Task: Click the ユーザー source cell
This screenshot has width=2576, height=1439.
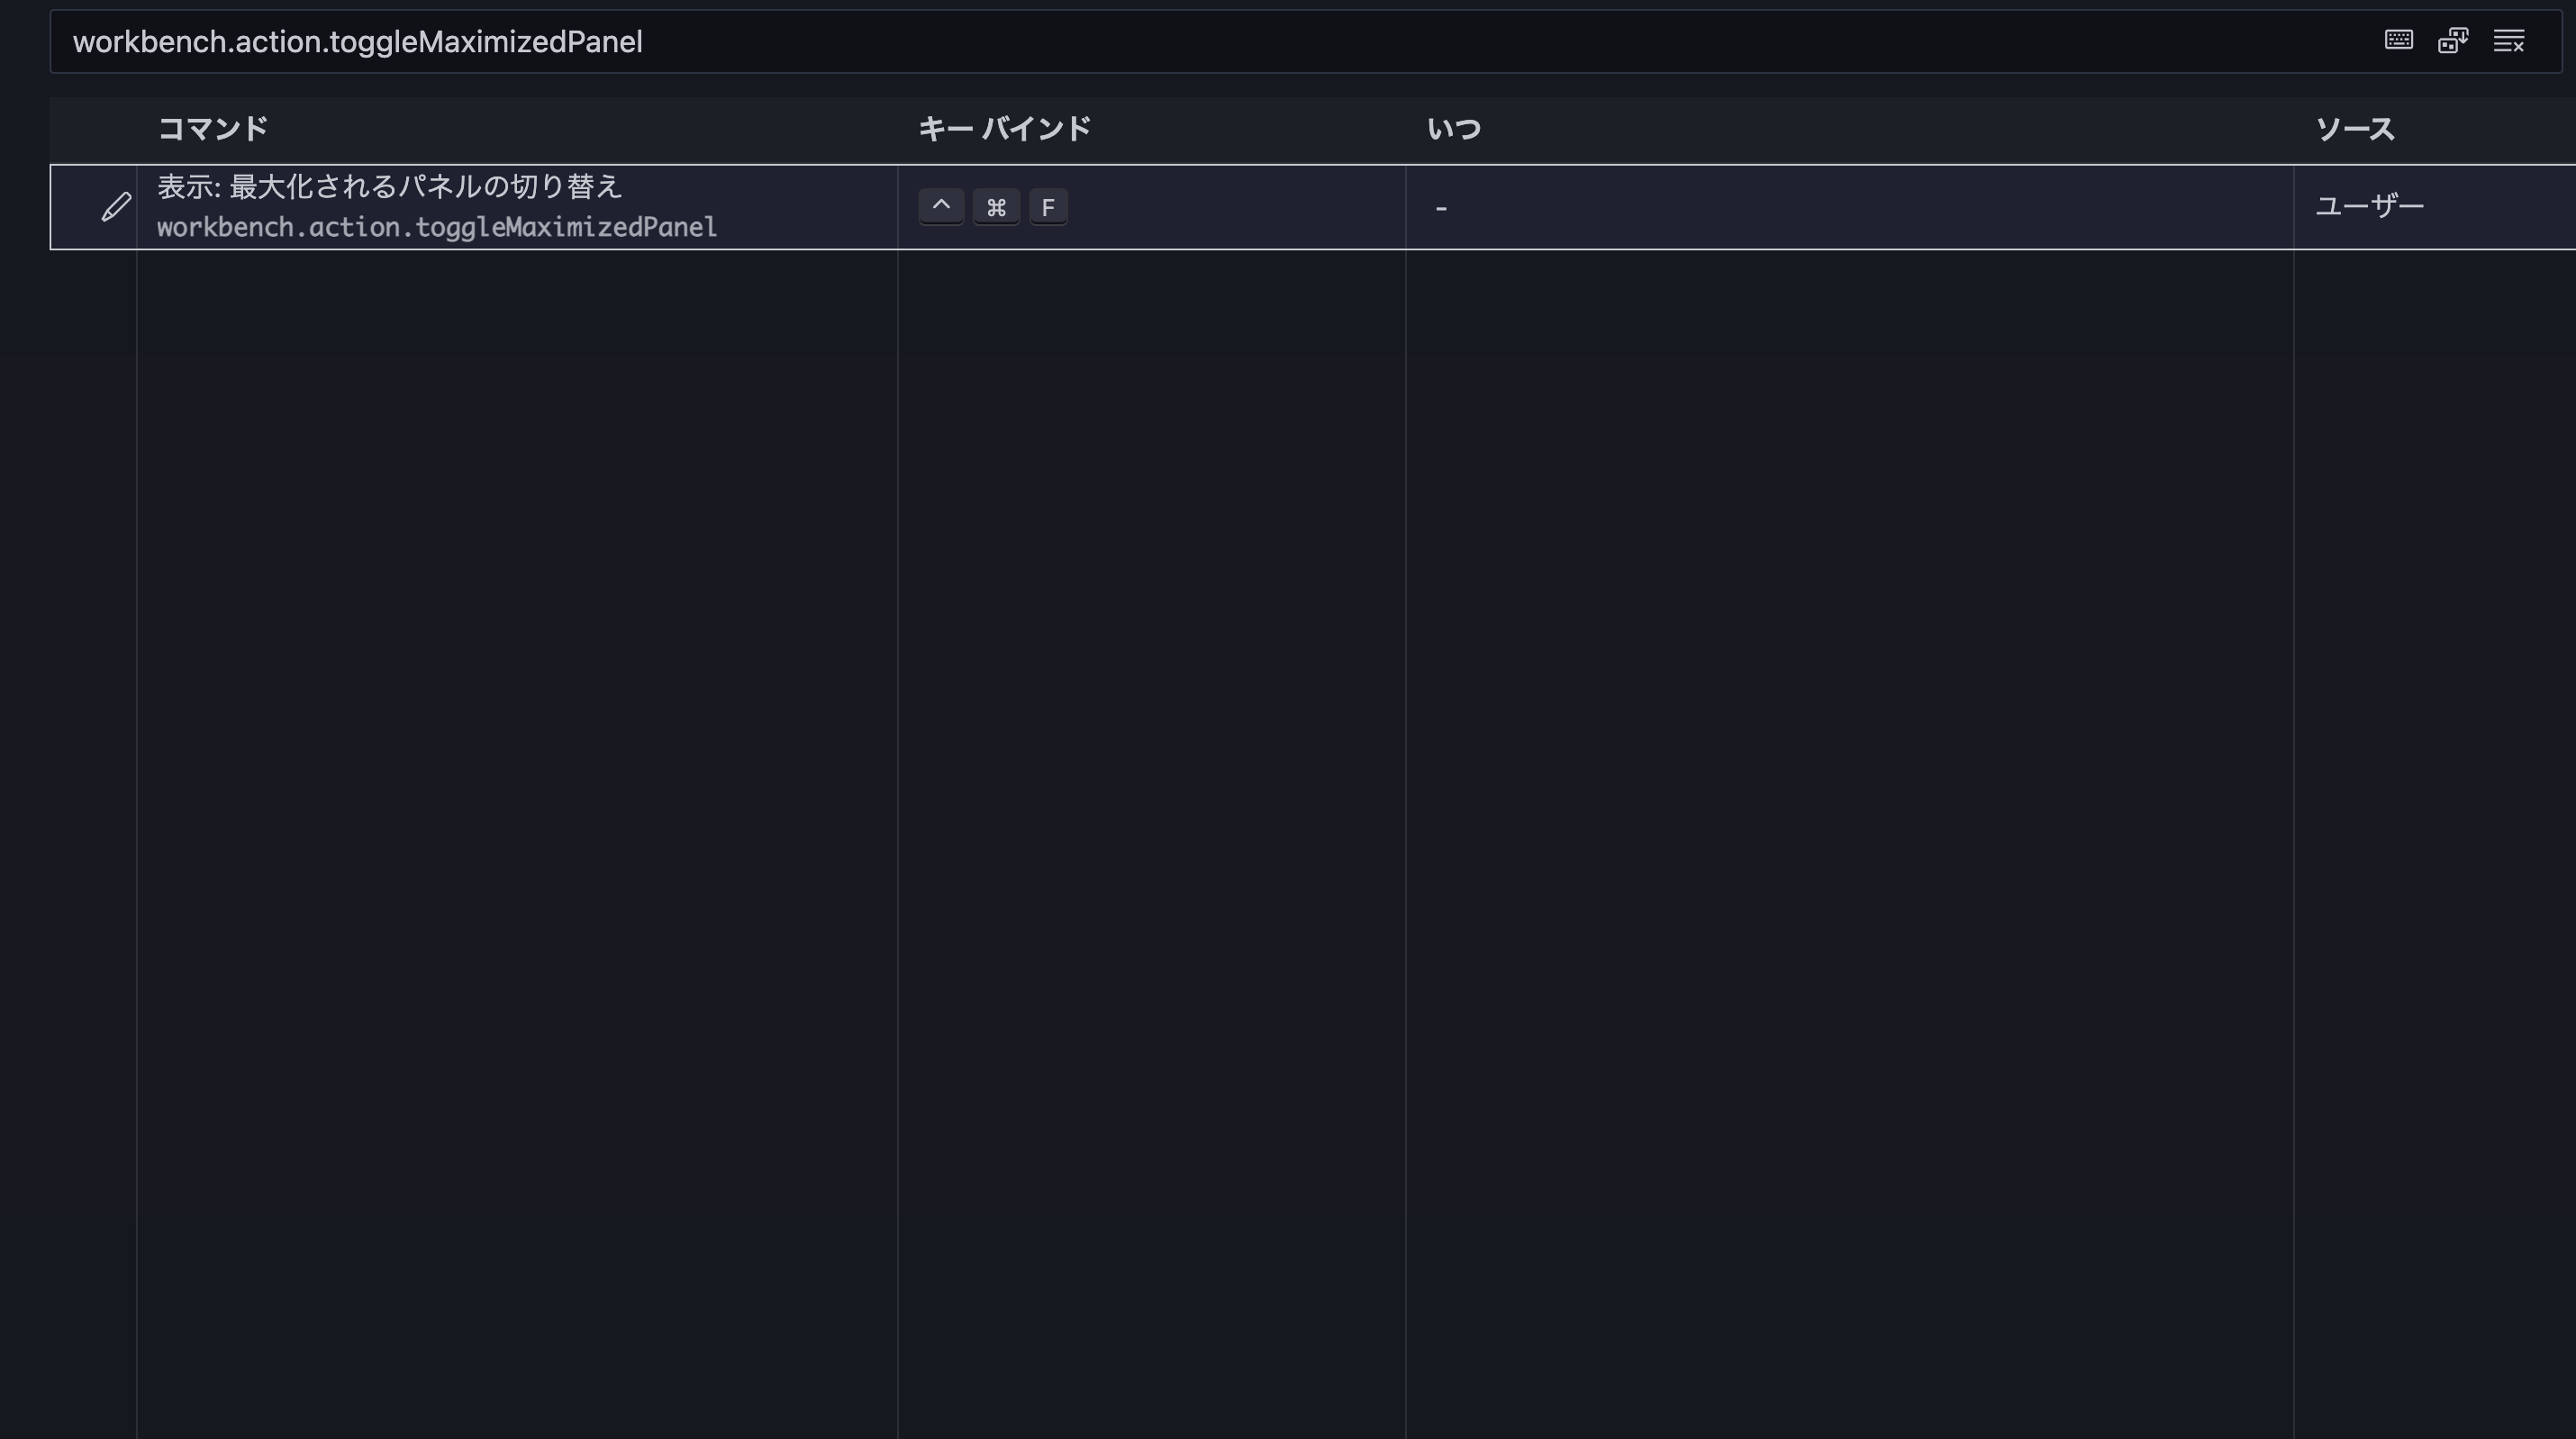Action: [x=2370, y=206]
